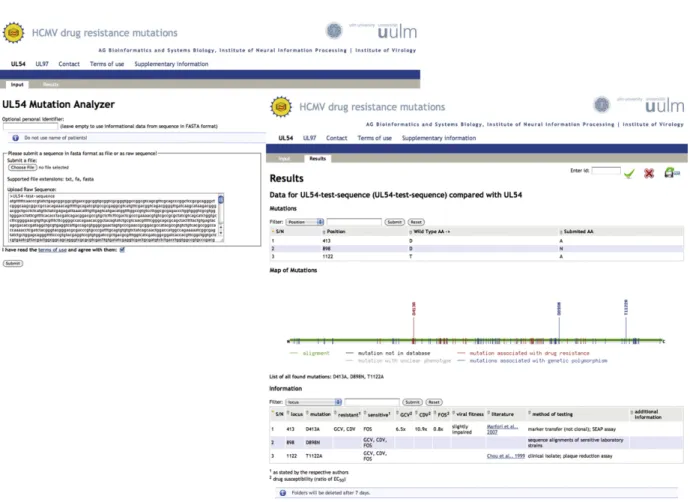Sort Information table by the mutation column
Image resolution: width=690 pixels, height=502 pixels.
click(x=319, y=414)
